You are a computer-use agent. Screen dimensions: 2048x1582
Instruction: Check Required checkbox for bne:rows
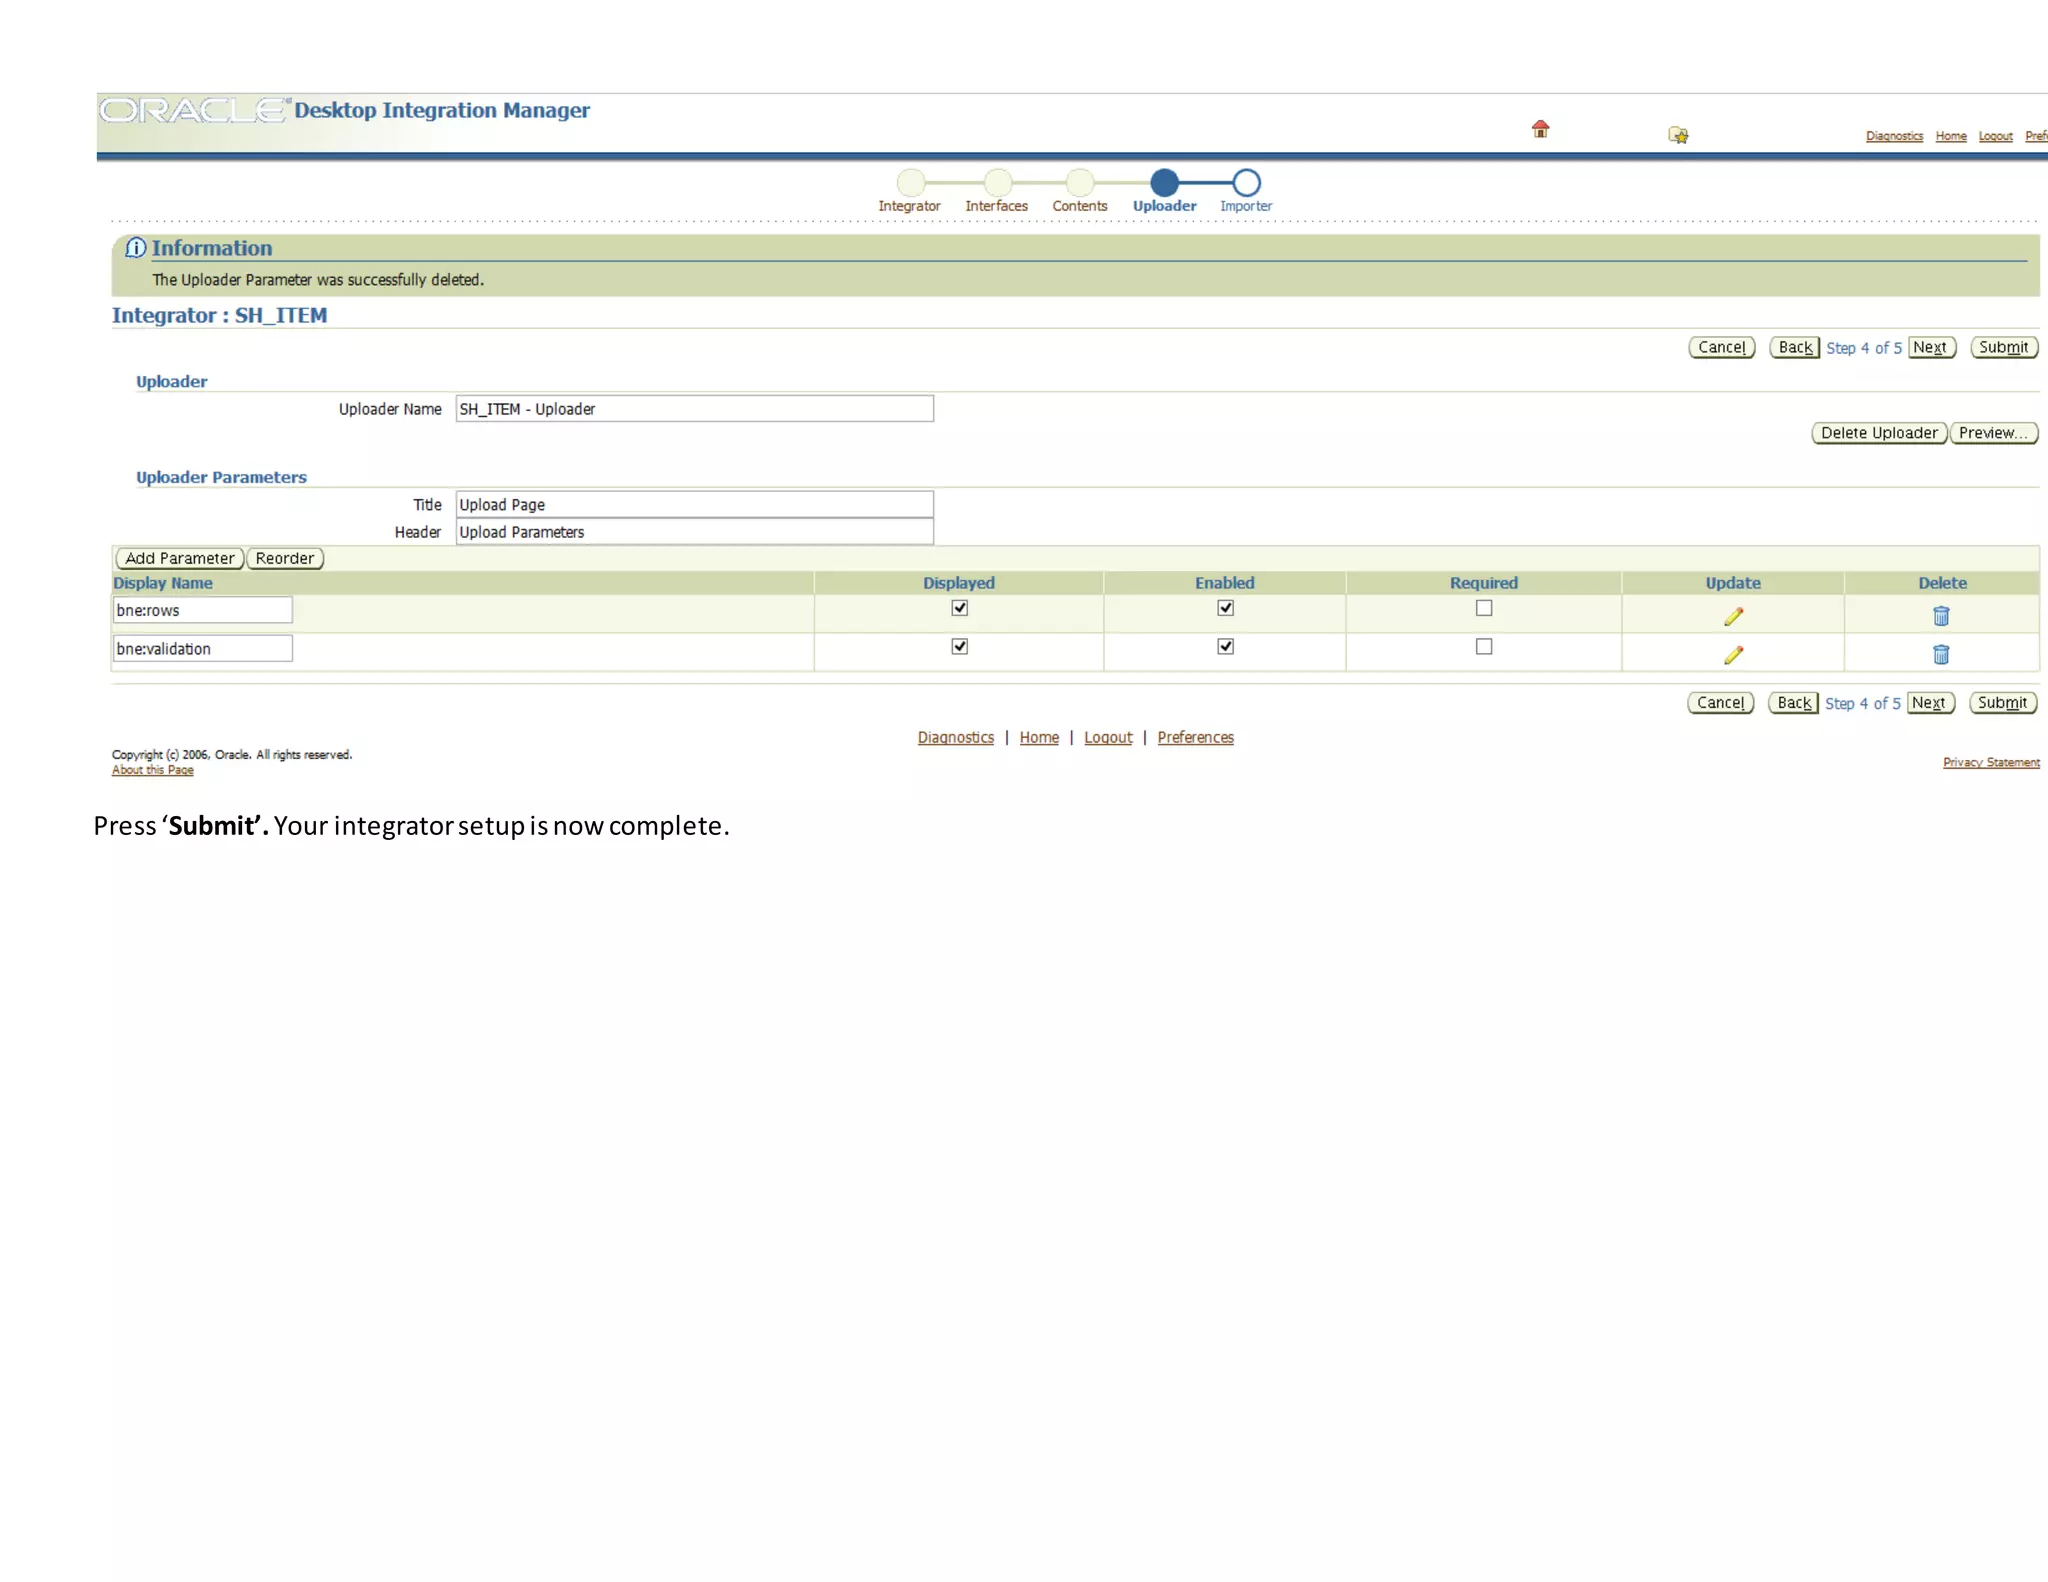pos(1484,608)
